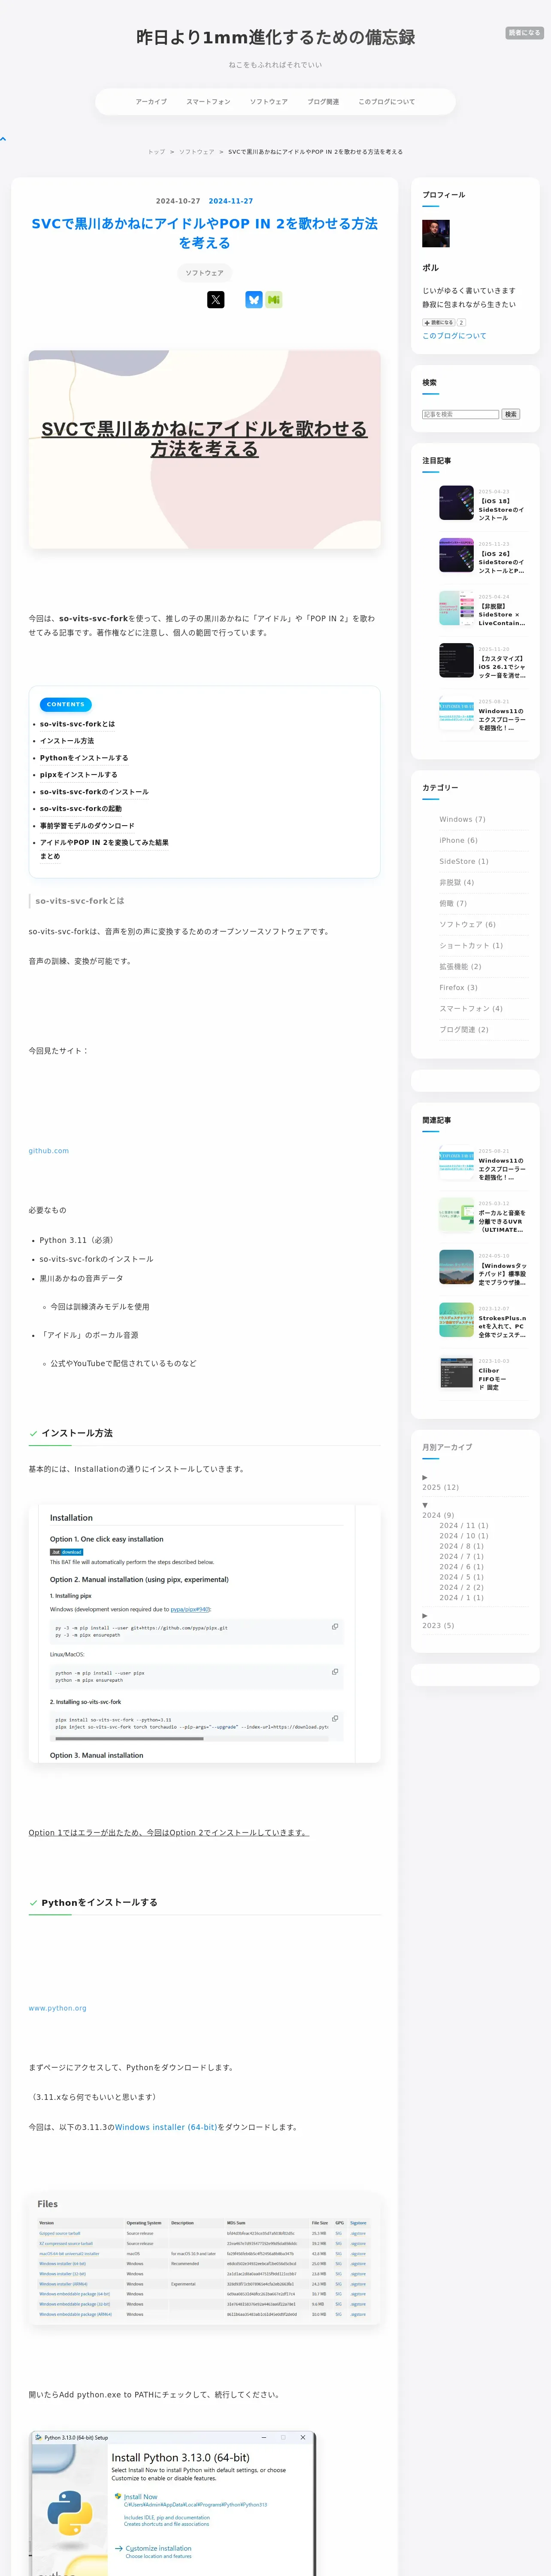This screenshot has height=2576, width=551.
Task: Jump to pipxをインストールする in the contents
Action: pos(78,775)
